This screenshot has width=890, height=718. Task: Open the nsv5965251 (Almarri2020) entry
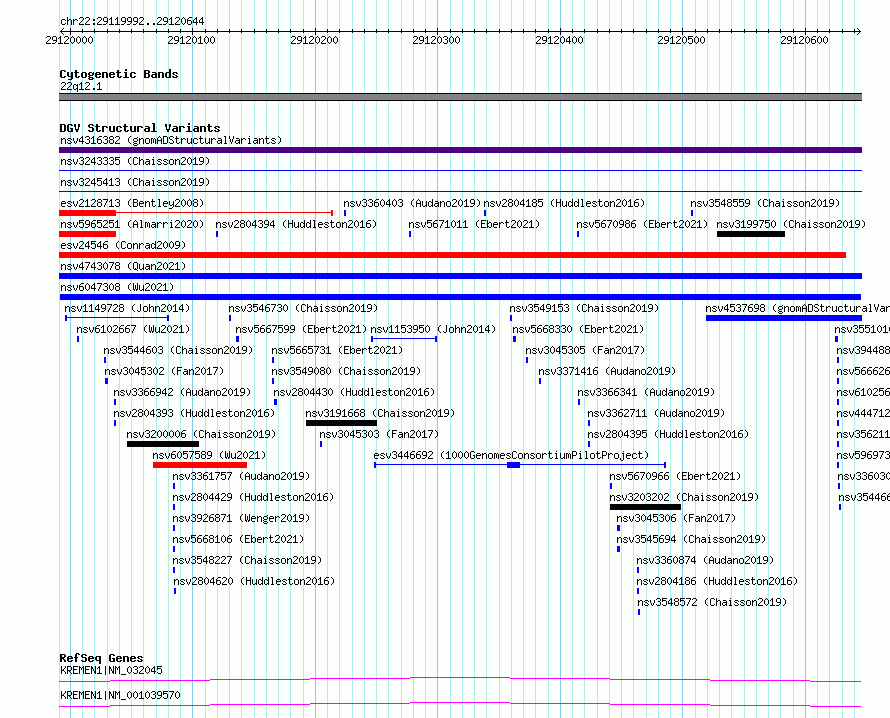tap(132, 224)
